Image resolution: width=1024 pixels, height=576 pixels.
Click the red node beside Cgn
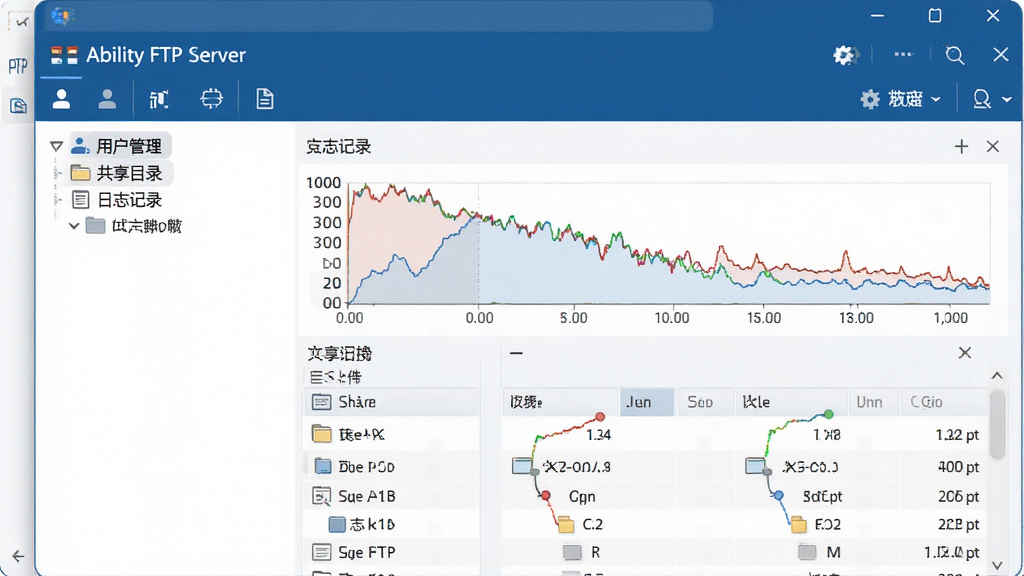tap(545, 496)
